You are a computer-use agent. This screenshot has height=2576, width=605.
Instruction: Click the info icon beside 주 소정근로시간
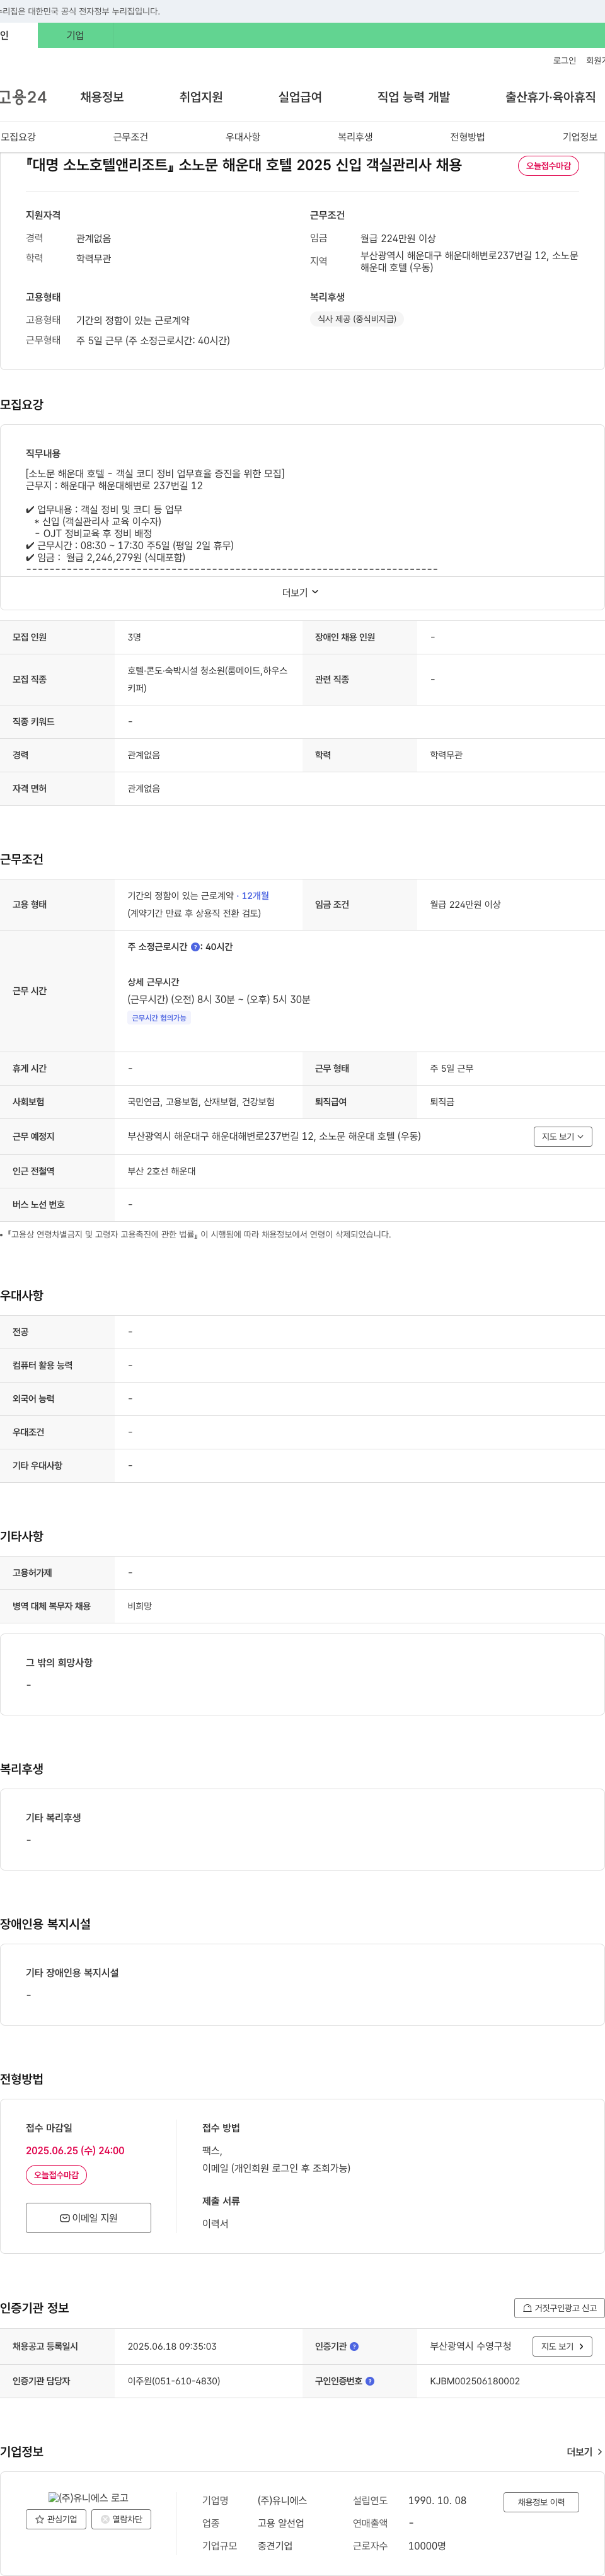click(x=195, y=947)
